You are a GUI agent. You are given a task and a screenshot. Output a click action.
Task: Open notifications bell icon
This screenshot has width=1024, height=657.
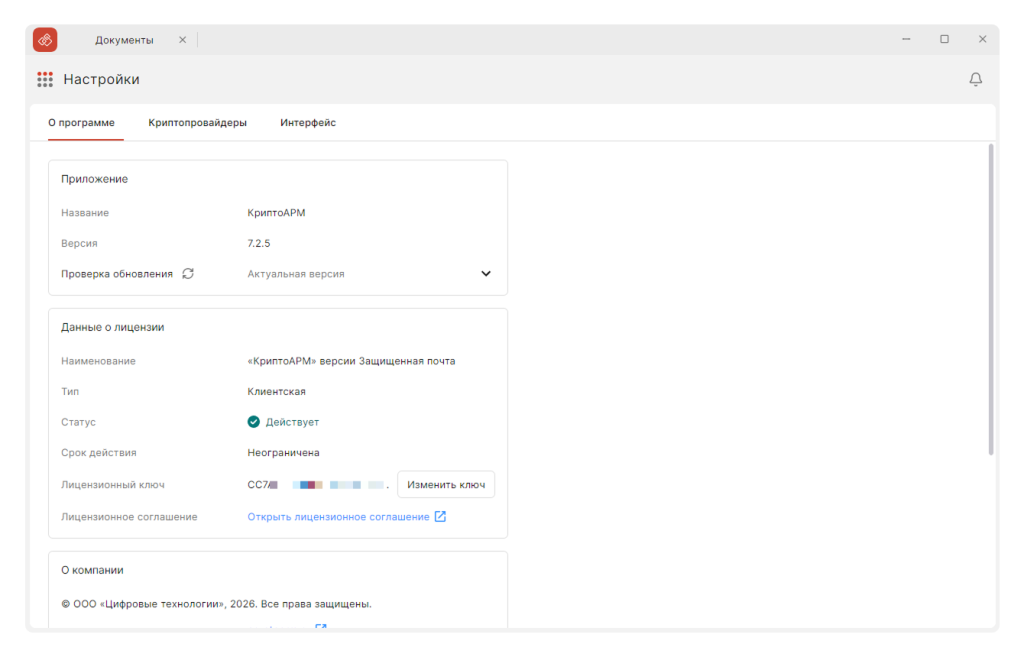tap(975, 80)
